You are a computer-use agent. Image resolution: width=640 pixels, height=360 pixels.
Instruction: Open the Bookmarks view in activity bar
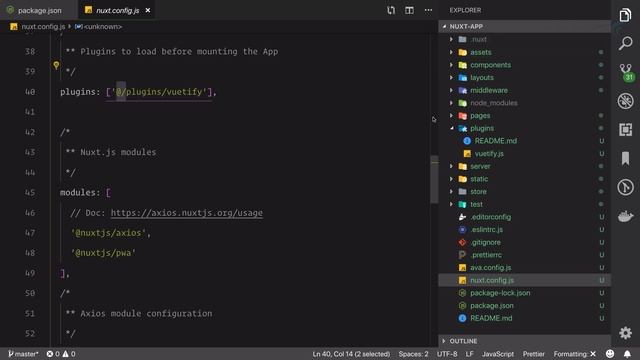625,158
